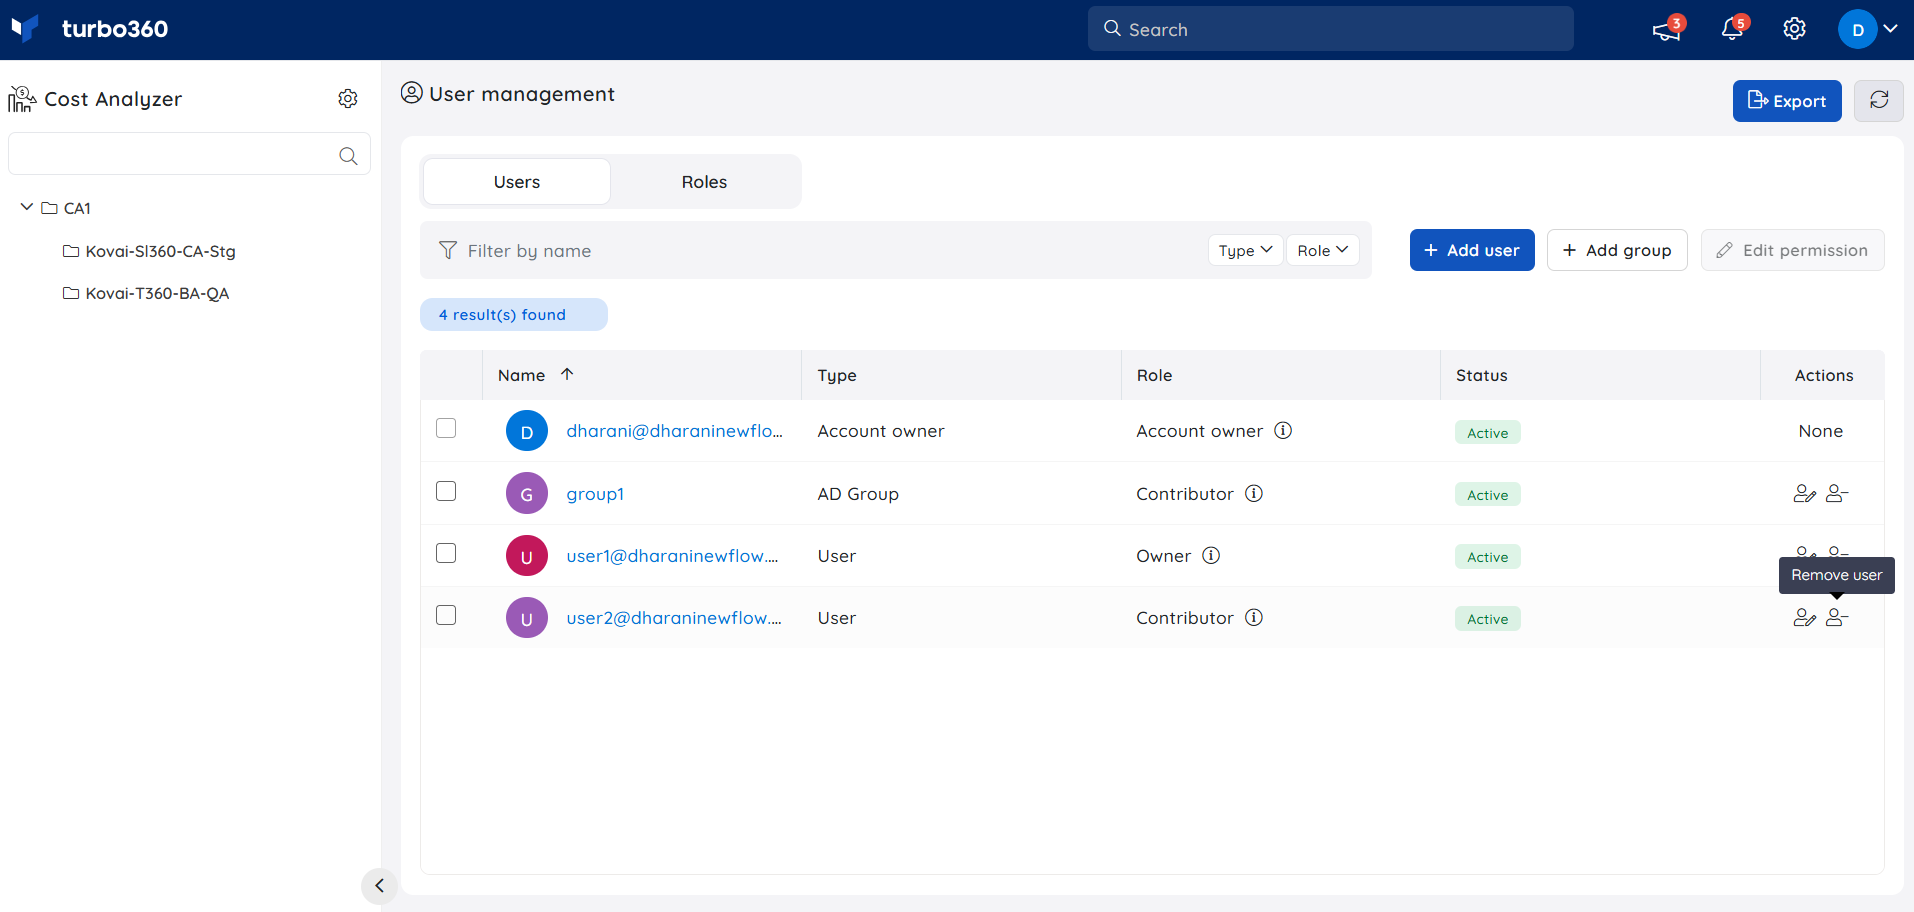
Task: Click the filter funnel icon
Action: [x=448, y=250]
